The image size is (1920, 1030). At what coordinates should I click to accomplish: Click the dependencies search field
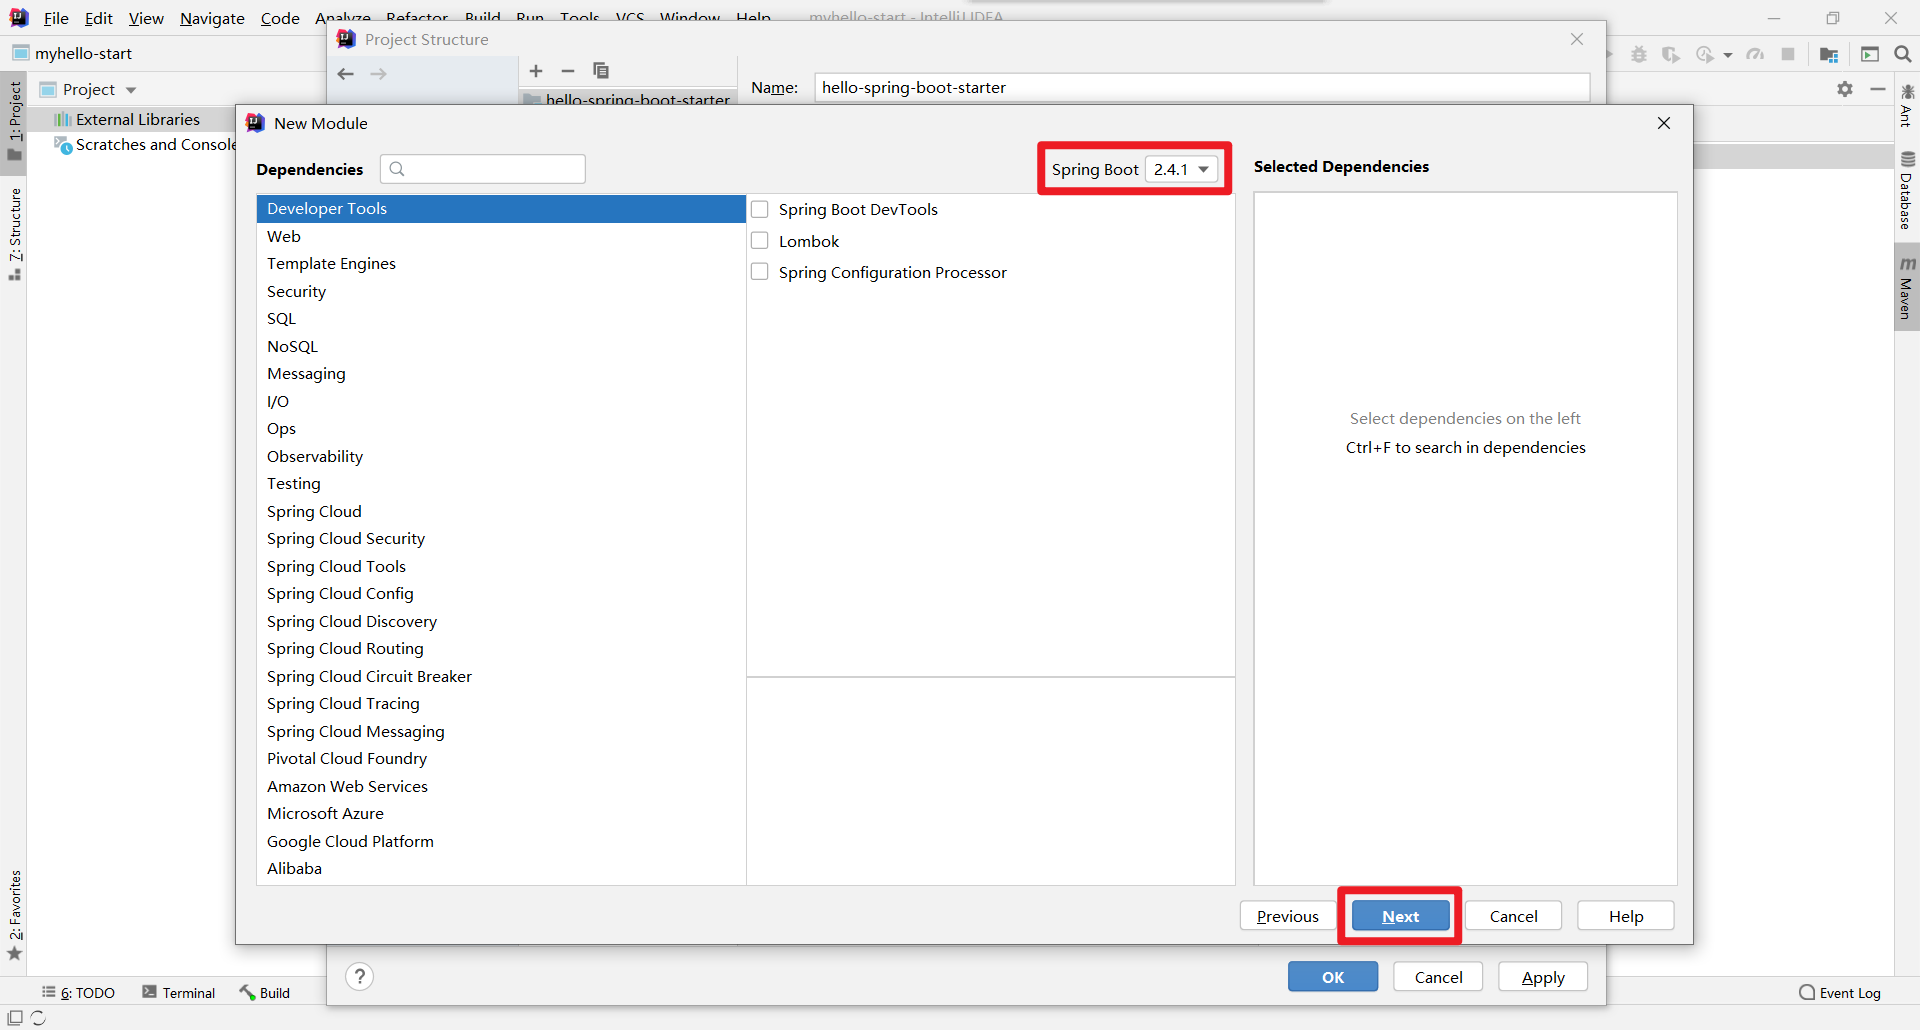pos(483,169)
